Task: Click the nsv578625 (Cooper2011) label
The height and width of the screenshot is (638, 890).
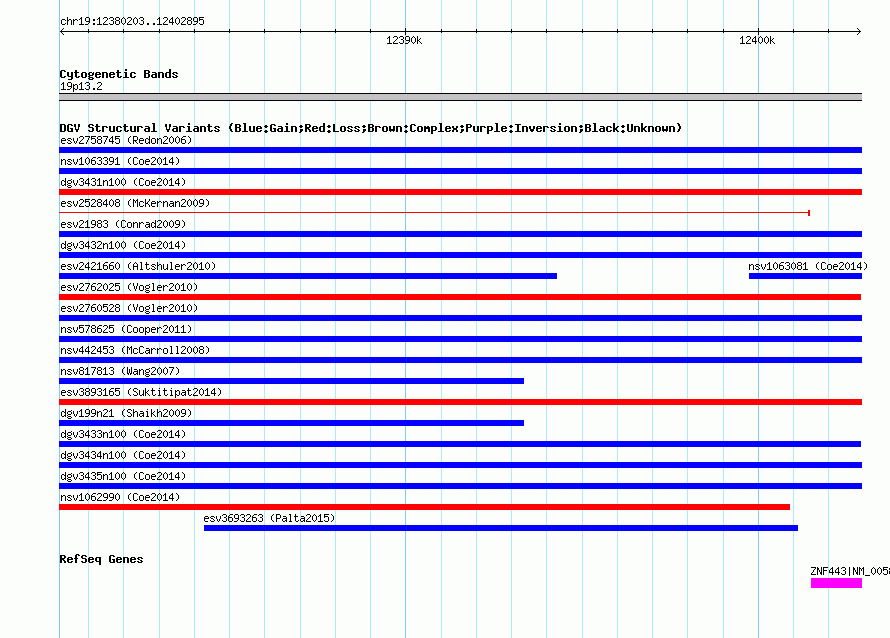Action: click(x=126, y=329)
